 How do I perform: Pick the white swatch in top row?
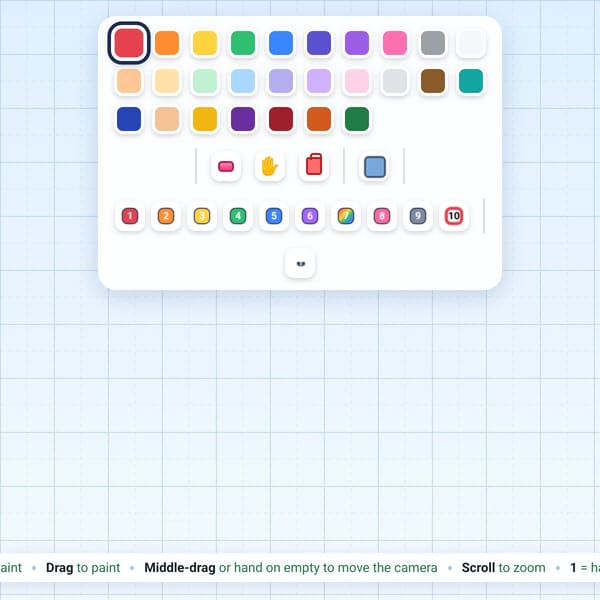point(471,43)
